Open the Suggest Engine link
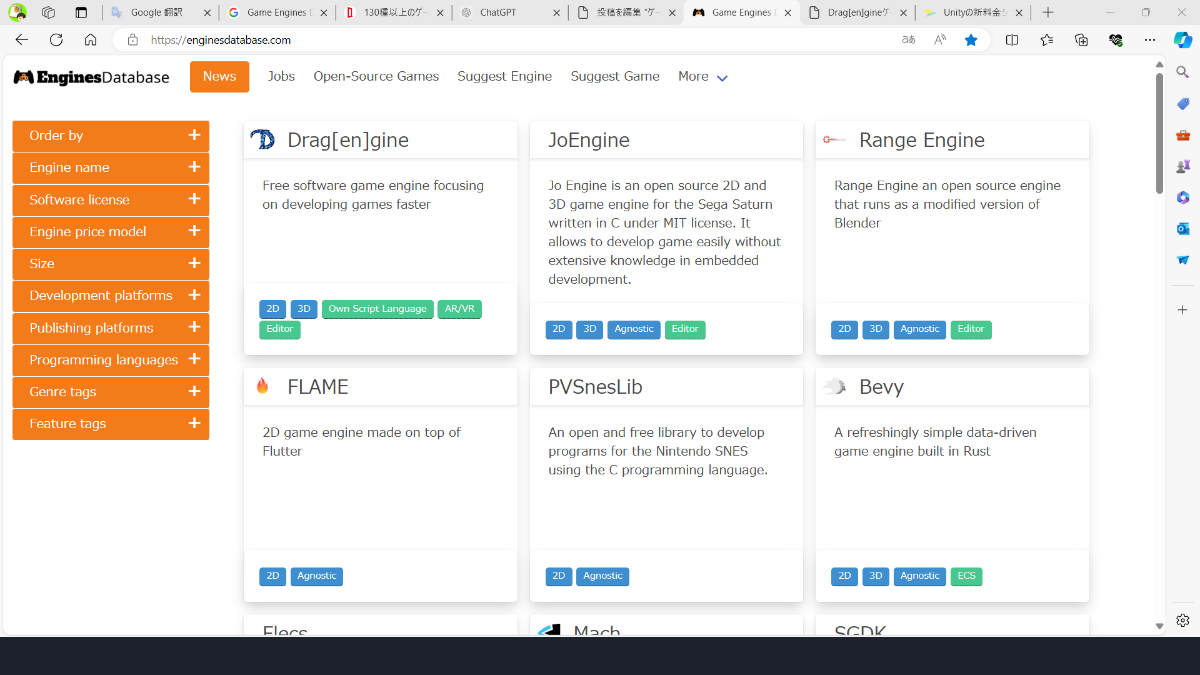 click(504, 76)
